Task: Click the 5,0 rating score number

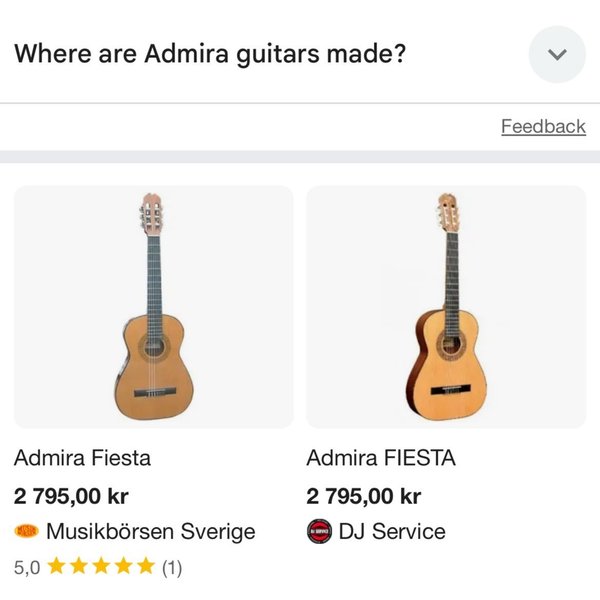Action: point(27,567)
